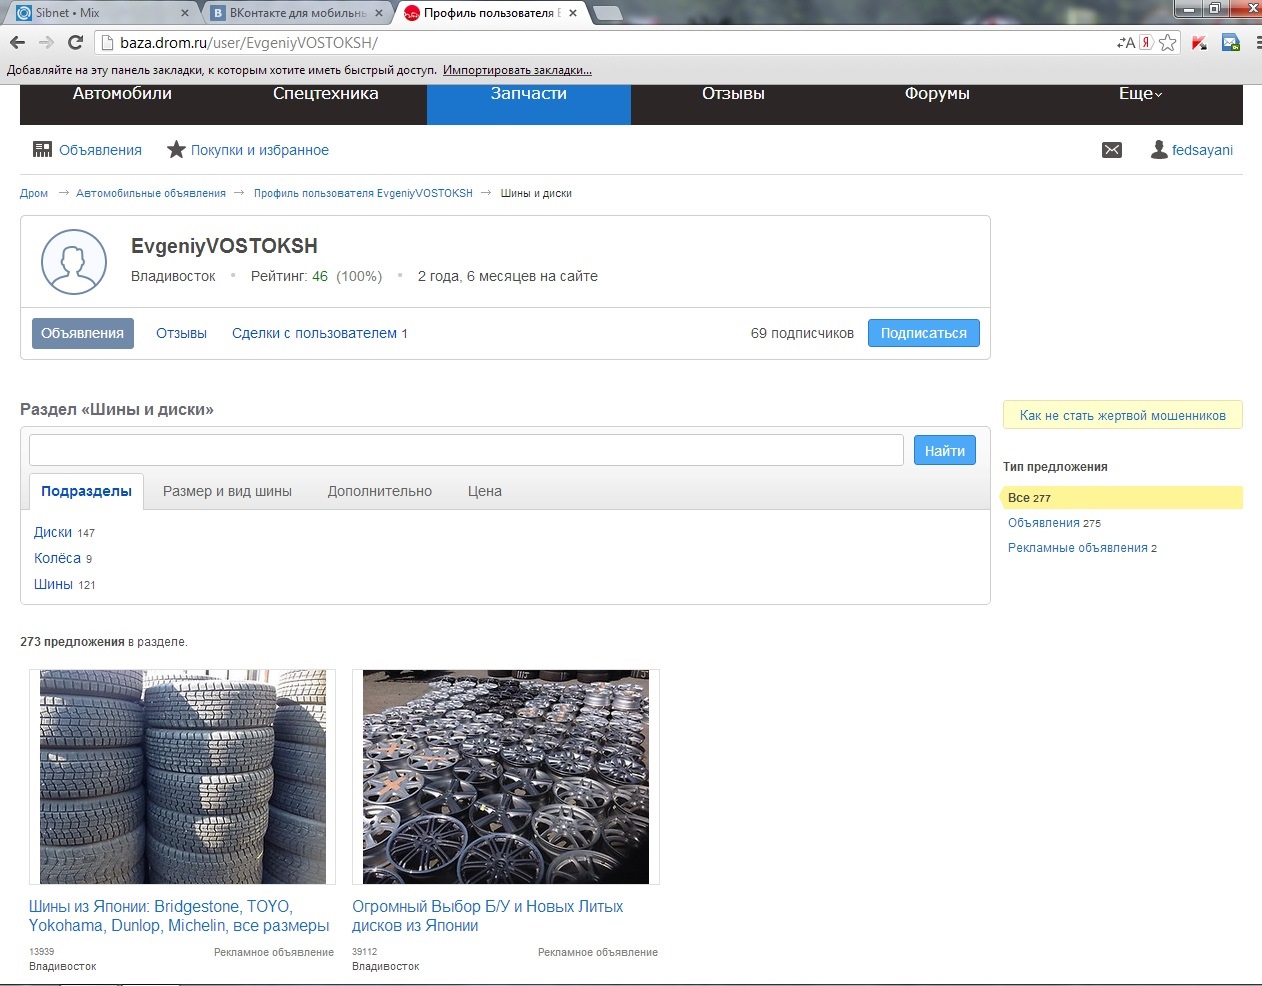Click the bookmark star in address bar
Viewport: 1262px width, 986px height.
click(x=1168, y=43)
